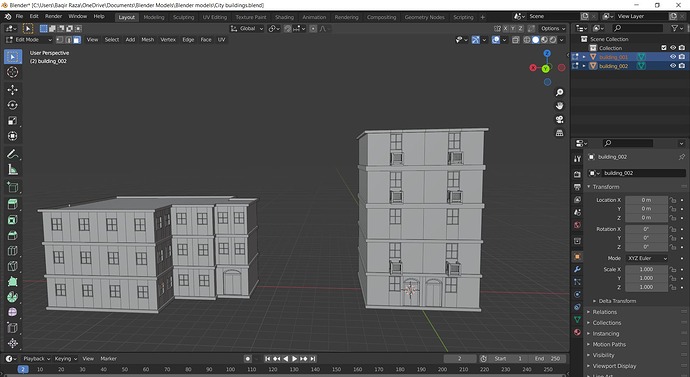Toggle the Location X lock
Viewport: 690px width, 377px height.
point(672,200)
